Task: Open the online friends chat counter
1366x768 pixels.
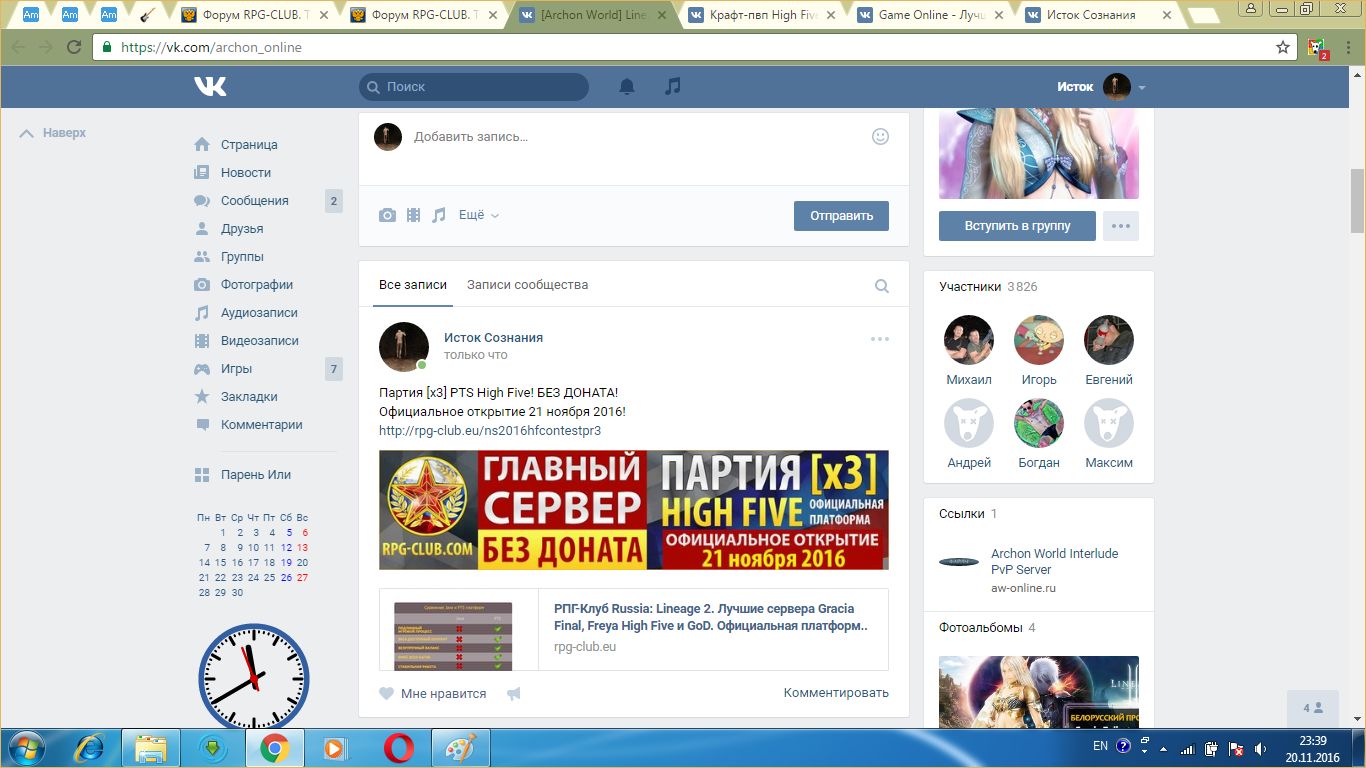Action: 1313,708
